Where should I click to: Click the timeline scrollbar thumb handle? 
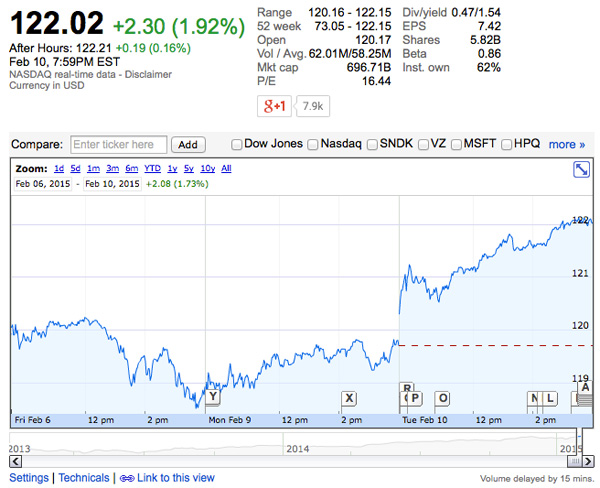pyautogui.click(x=575, y=462)
